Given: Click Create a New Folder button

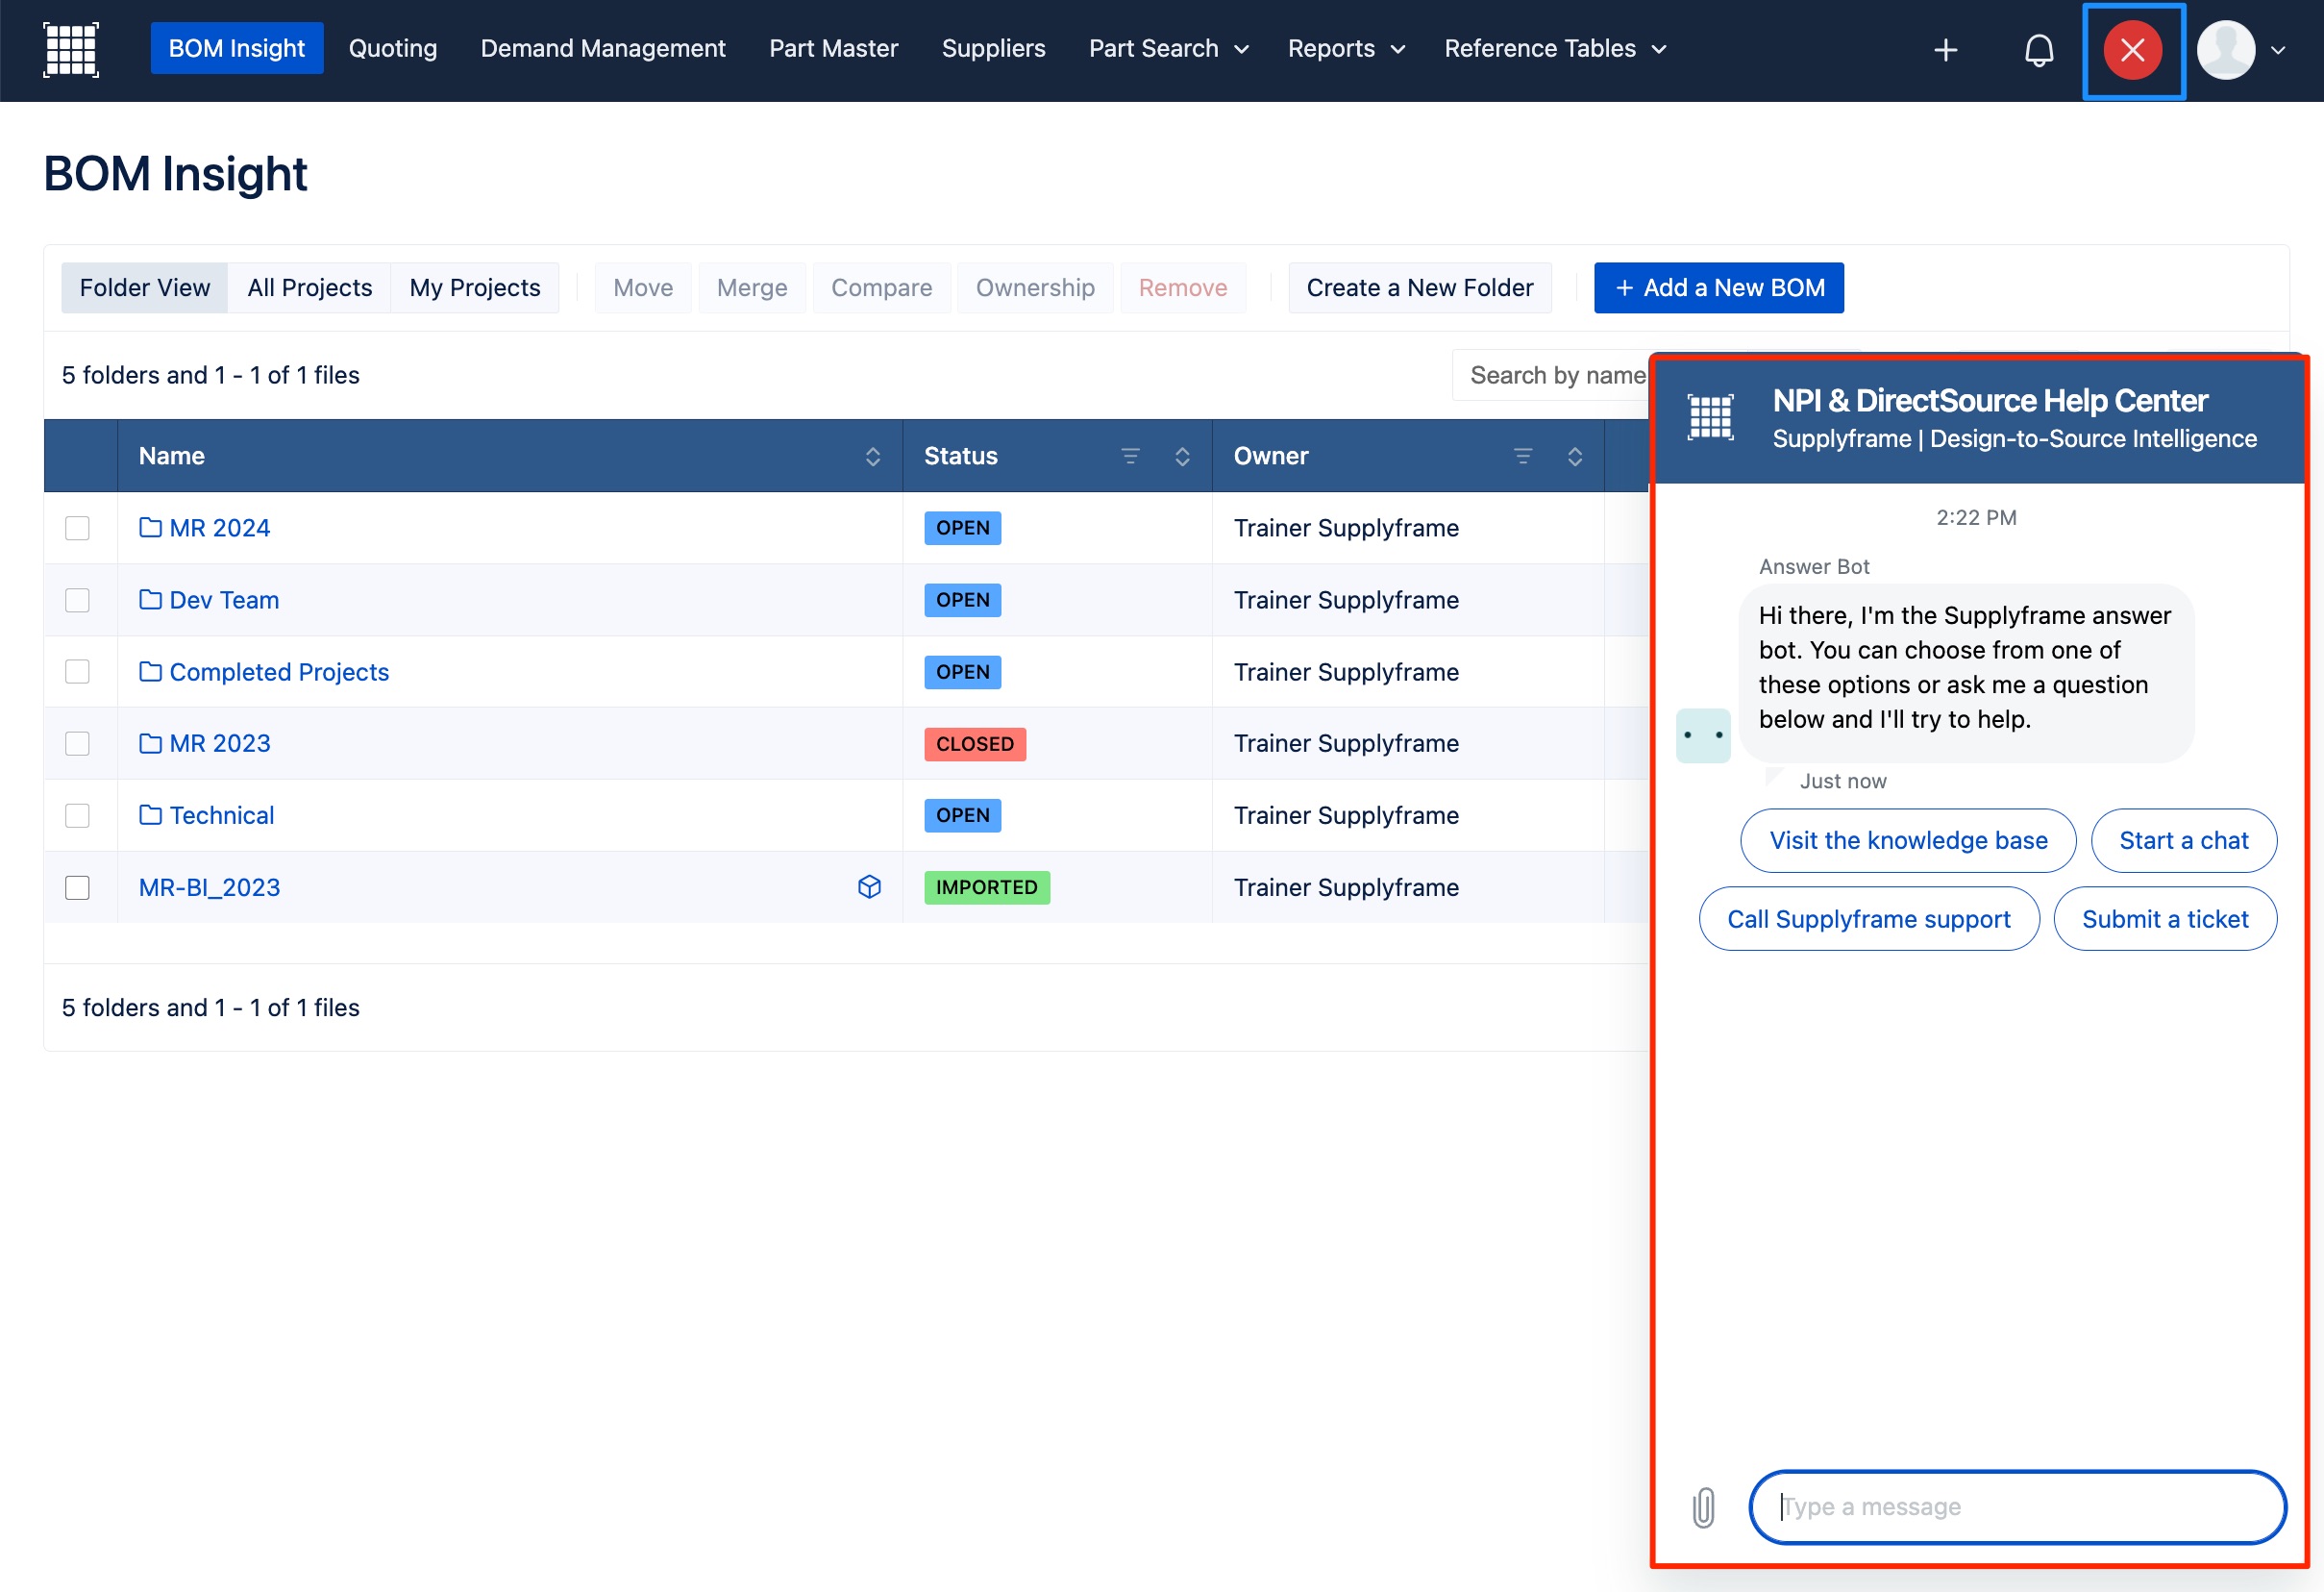Looking at the screenshot, I should (x=1420, y=288).
